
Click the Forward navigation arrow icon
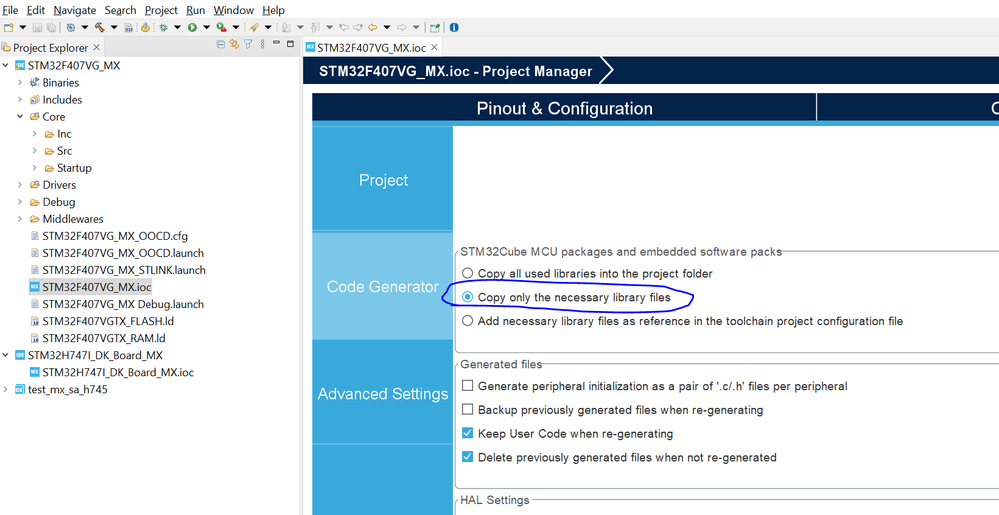click(x=401, y=27)
